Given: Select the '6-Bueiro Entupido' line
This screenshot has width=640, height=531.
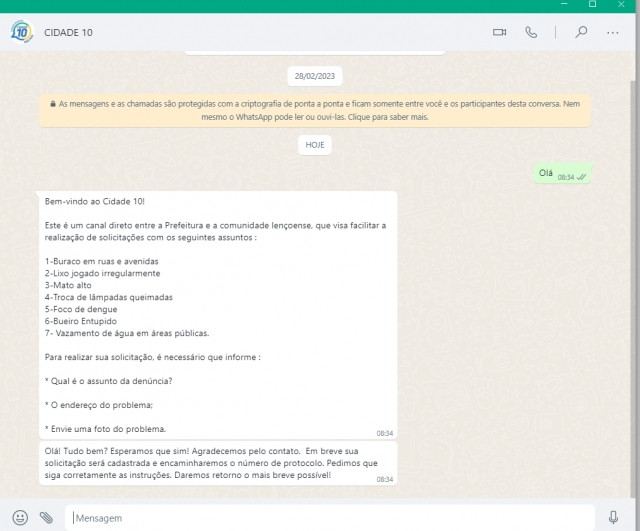Looking at the screenshot, I should point(81,321).
